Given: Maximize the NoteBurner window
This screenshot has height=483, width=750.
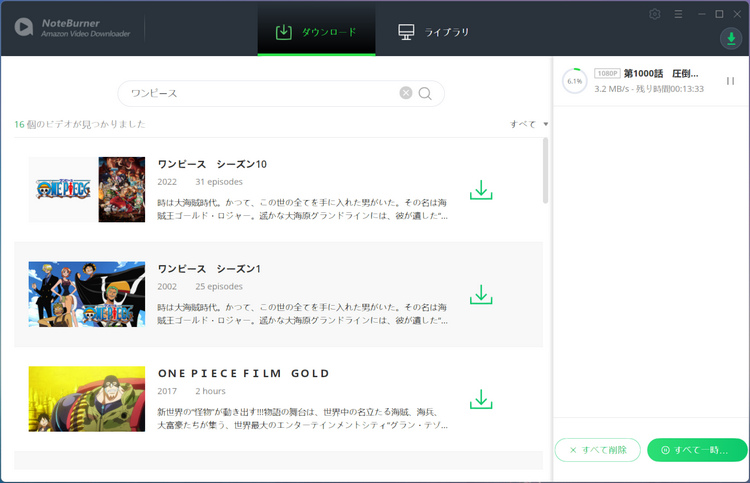Looking at the screenshot, I should tap(719, 14).
